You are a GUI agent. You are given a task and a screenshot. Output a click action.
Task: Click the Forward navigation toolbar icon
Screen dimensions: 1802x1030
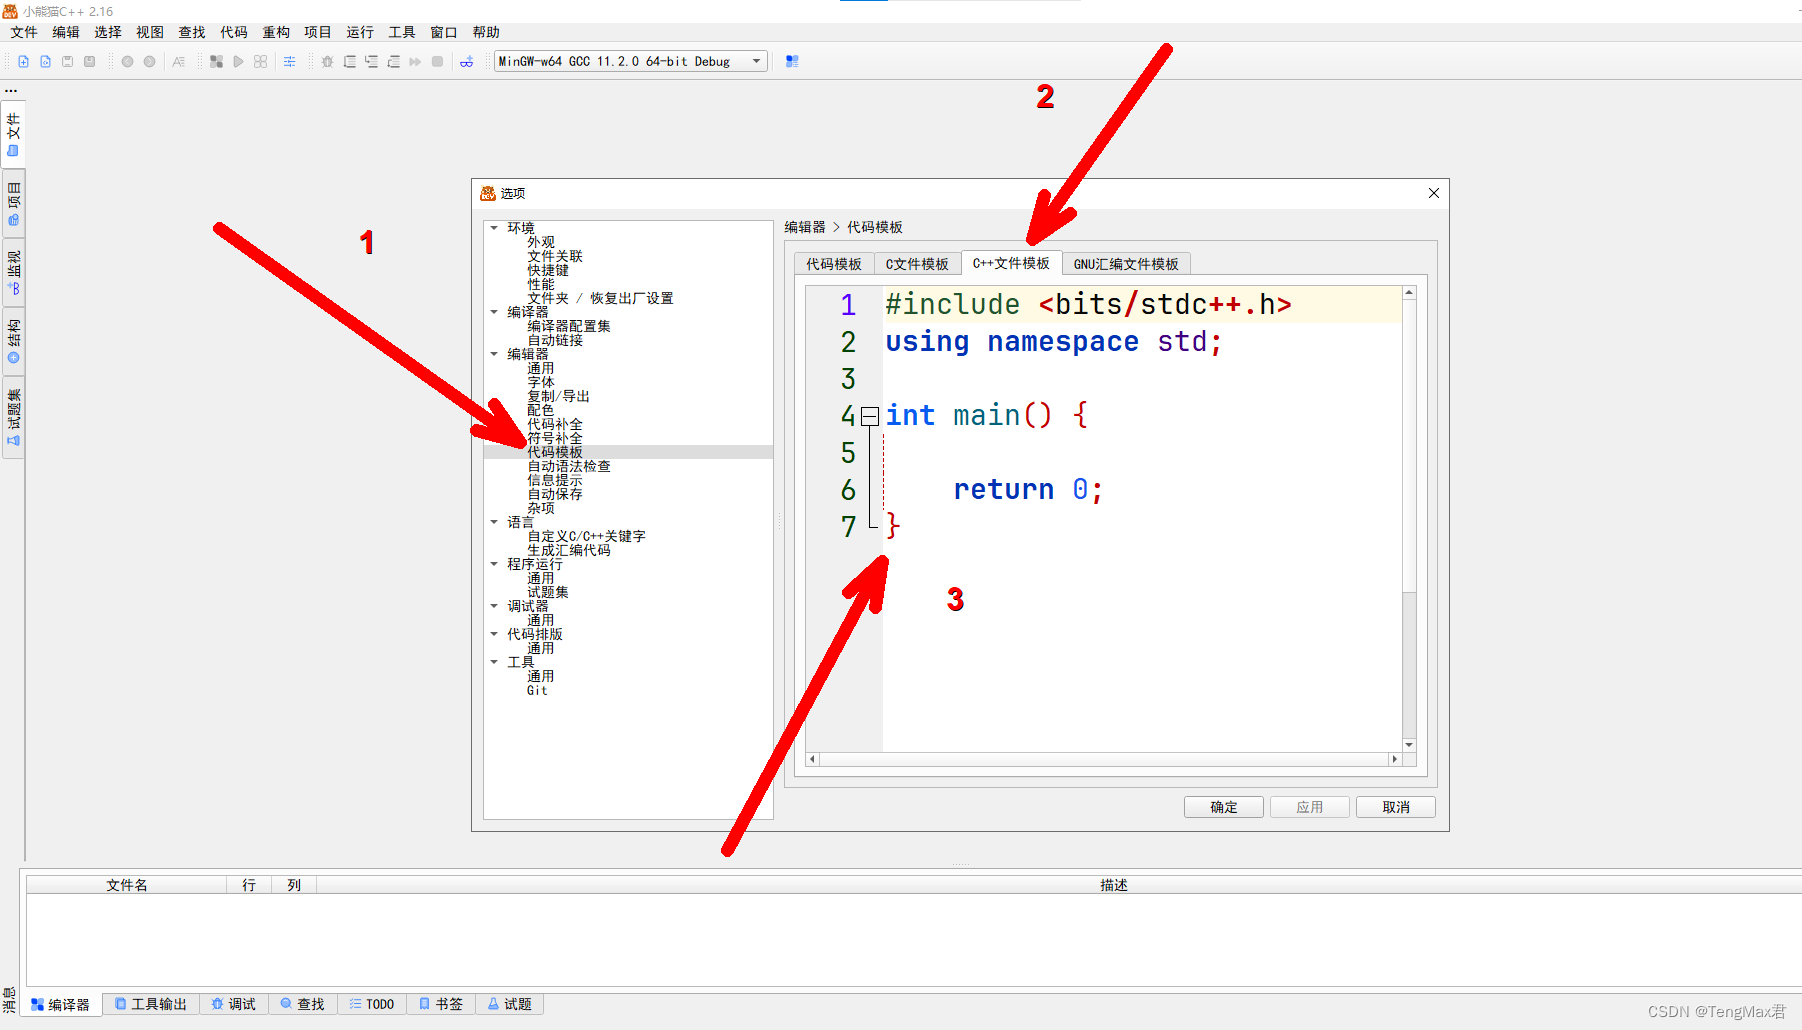(149, 62)
